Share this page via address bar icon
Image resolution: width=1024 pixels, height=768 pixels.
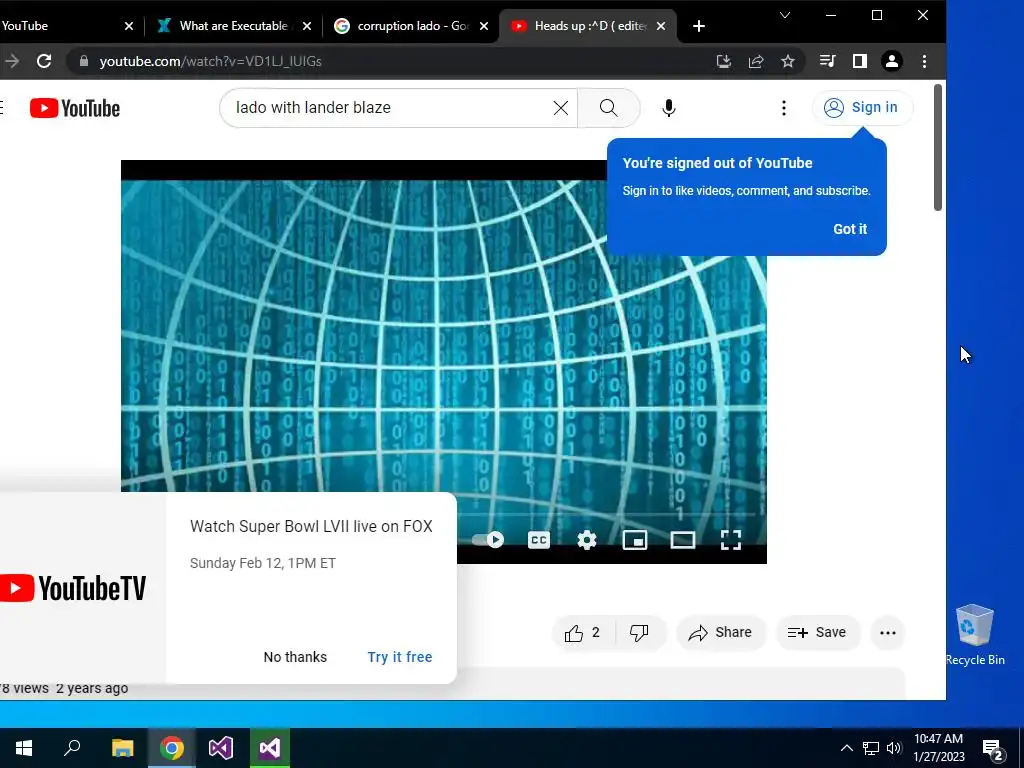[x=756, y=61]
